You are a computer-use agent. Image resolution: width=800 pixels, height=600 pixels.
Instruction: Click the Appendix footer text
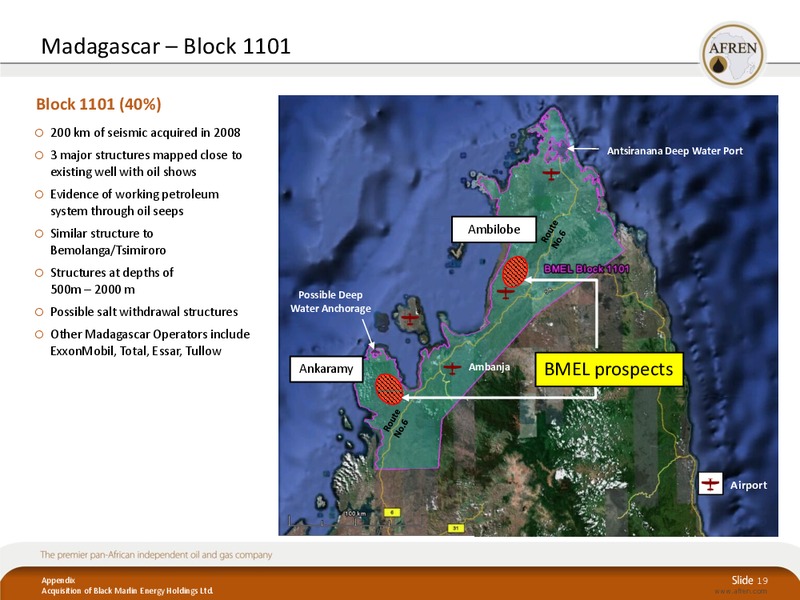pos(58,581)
